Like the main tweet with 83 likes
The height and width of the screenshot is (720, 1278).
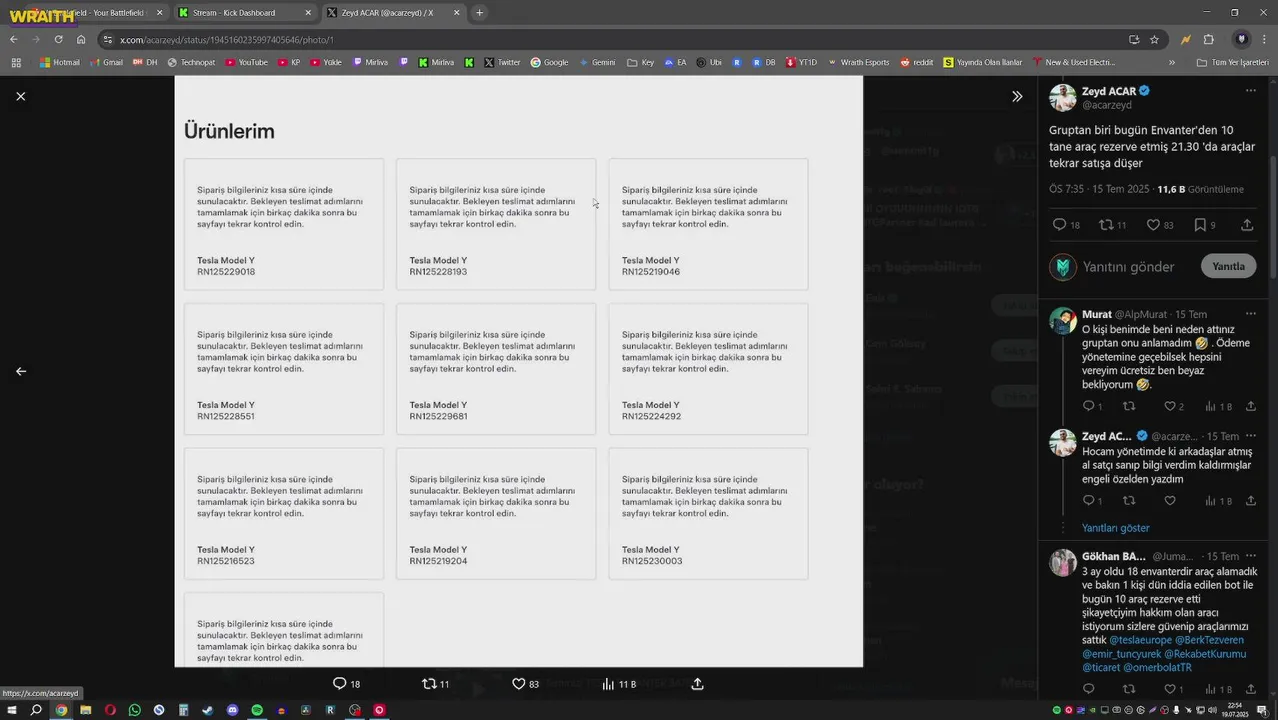[x=1153, y=225]
